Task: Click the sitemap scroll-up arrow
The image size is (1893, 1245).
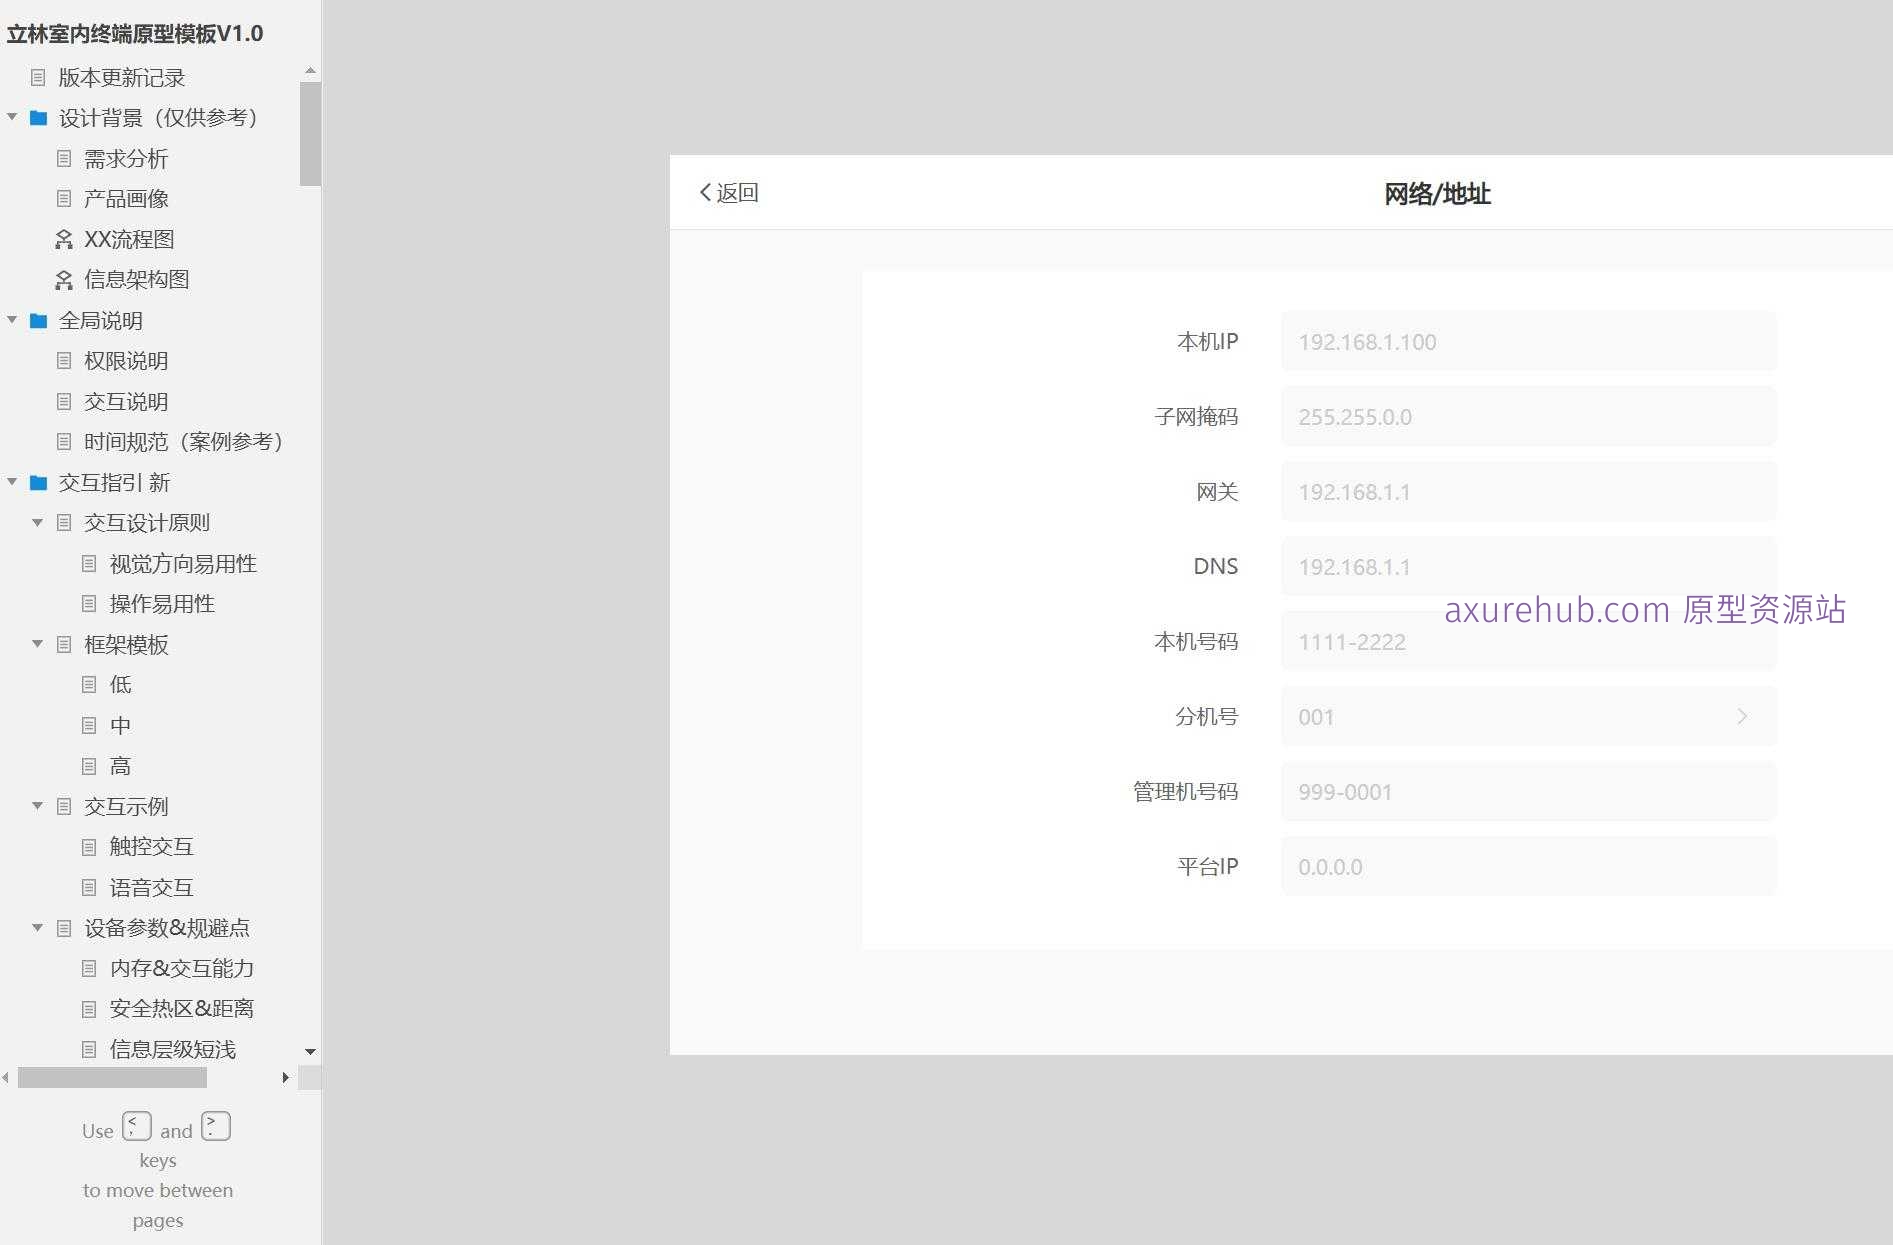Action: pyautogui.click(x=310, y=70)
